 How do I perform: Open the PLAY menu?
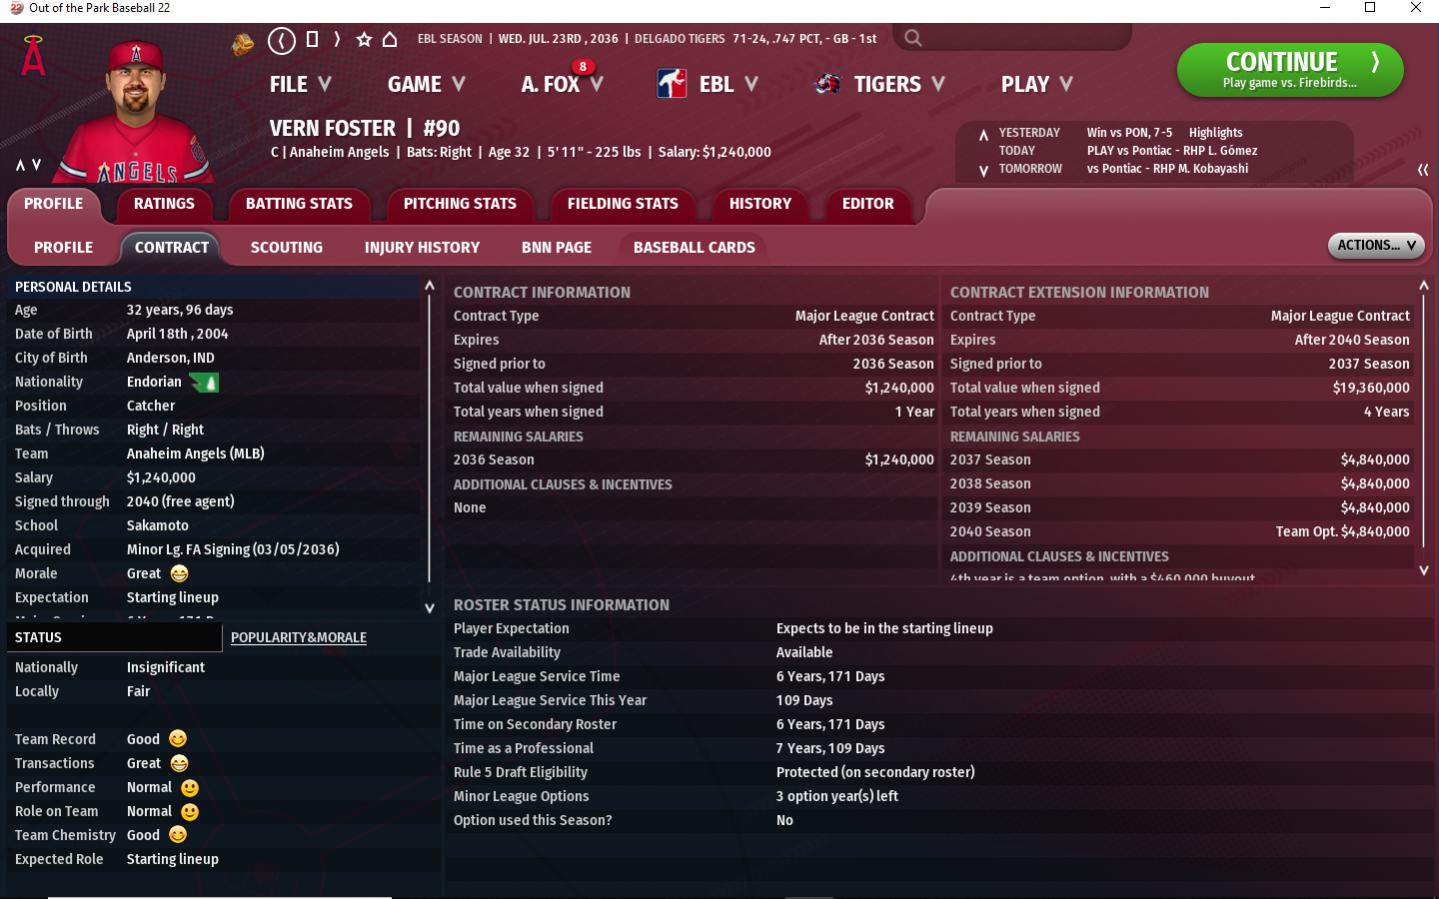[x=1036, y=85]
